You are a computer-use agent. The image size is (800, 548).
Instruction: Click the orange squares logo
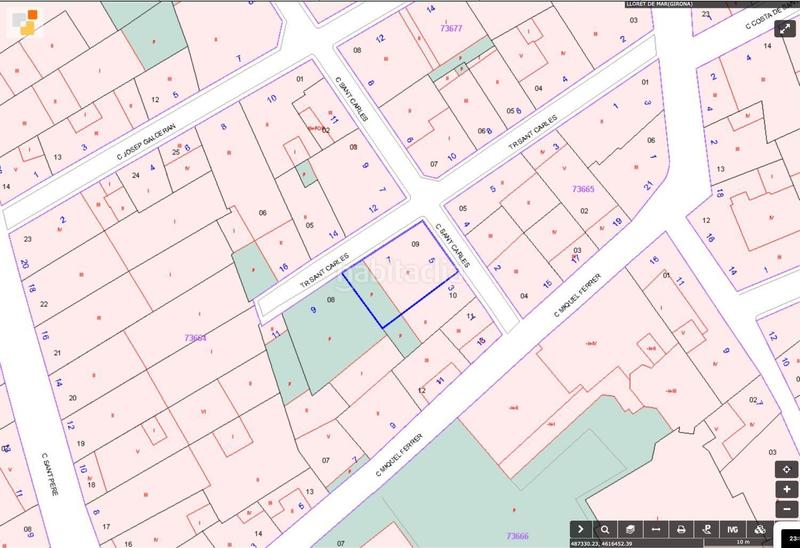pos(30,20)
